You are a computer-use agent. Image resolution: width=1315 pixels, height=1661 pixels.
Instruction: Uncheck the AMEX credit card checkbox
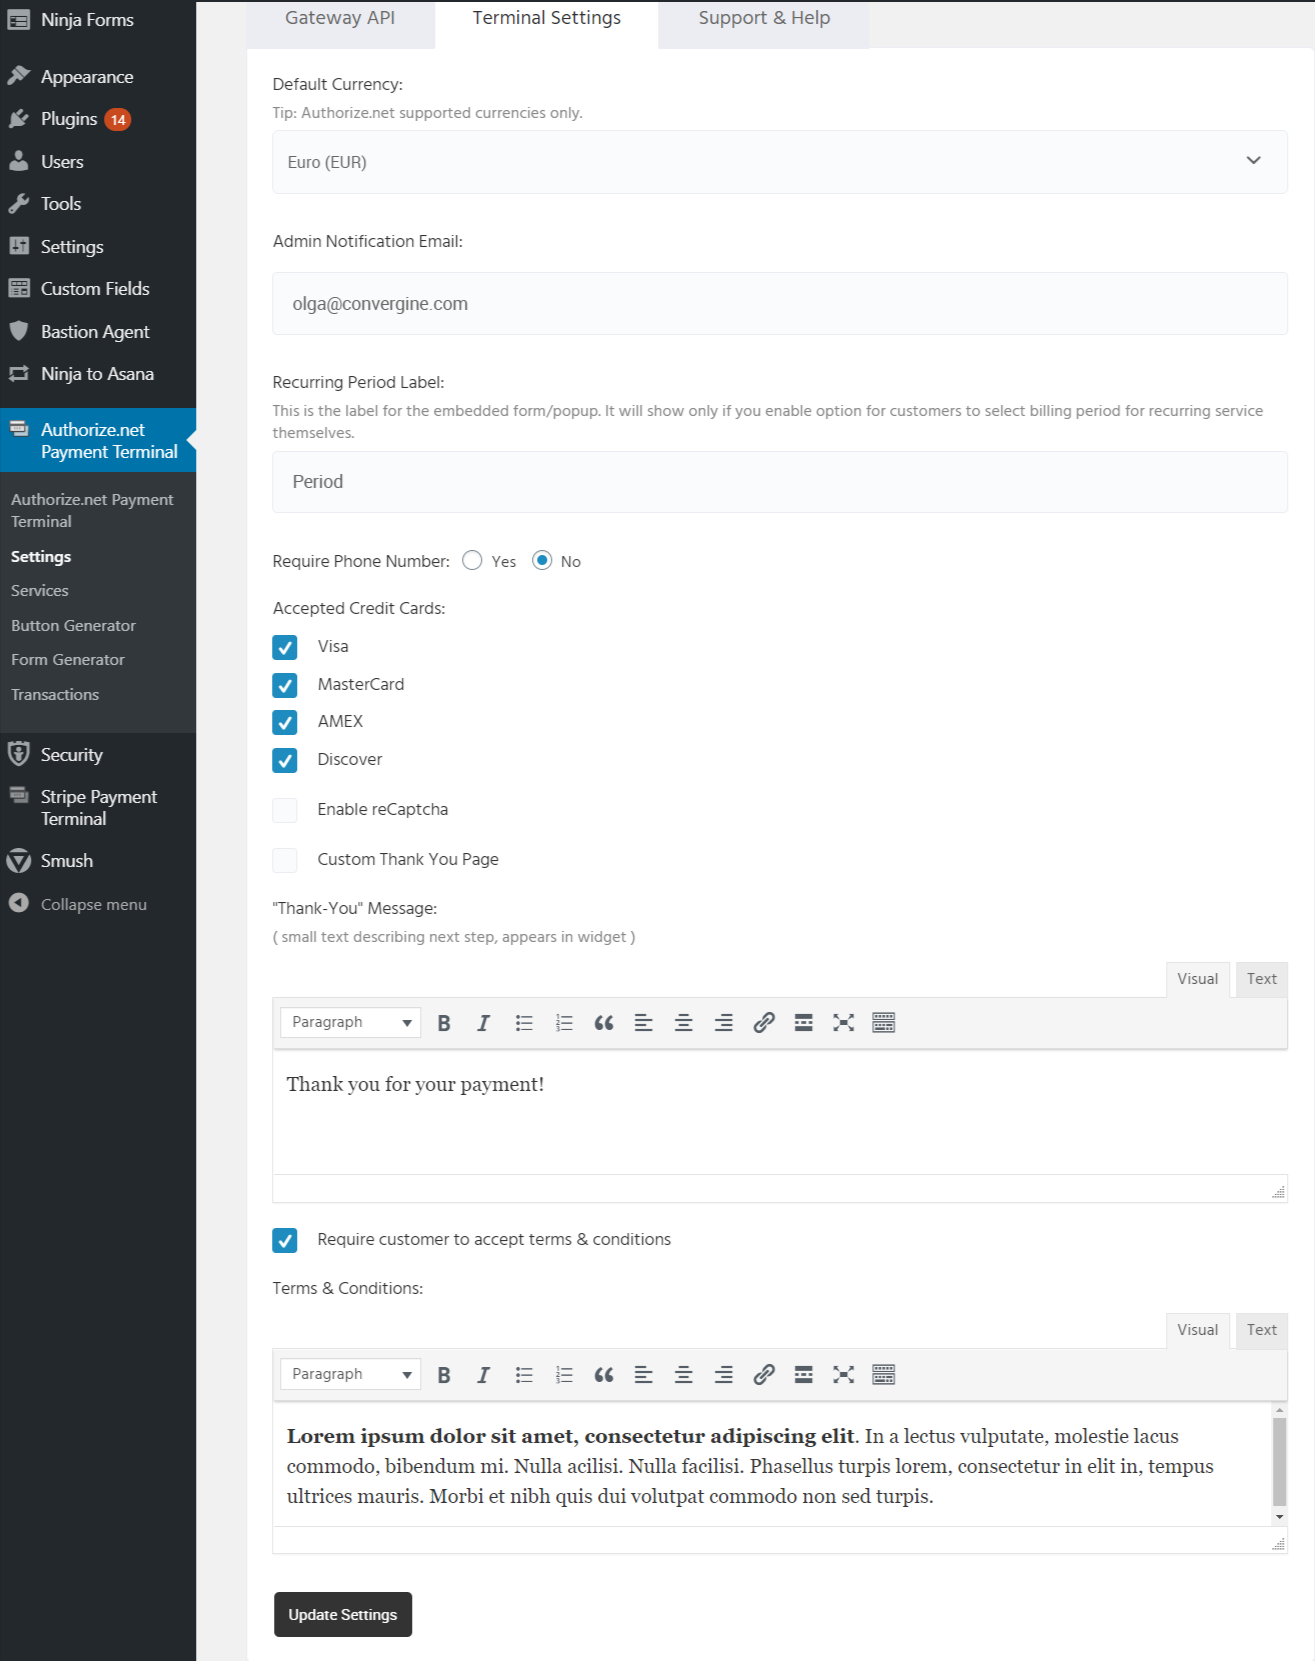point(285,722)
